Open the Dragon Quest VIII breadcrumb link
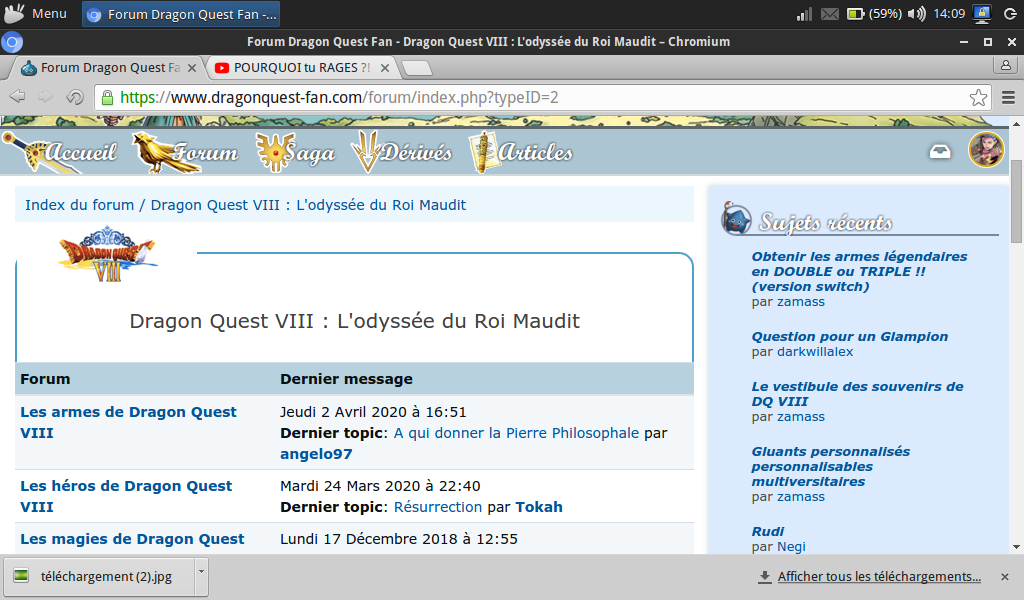 coord(308,205)
